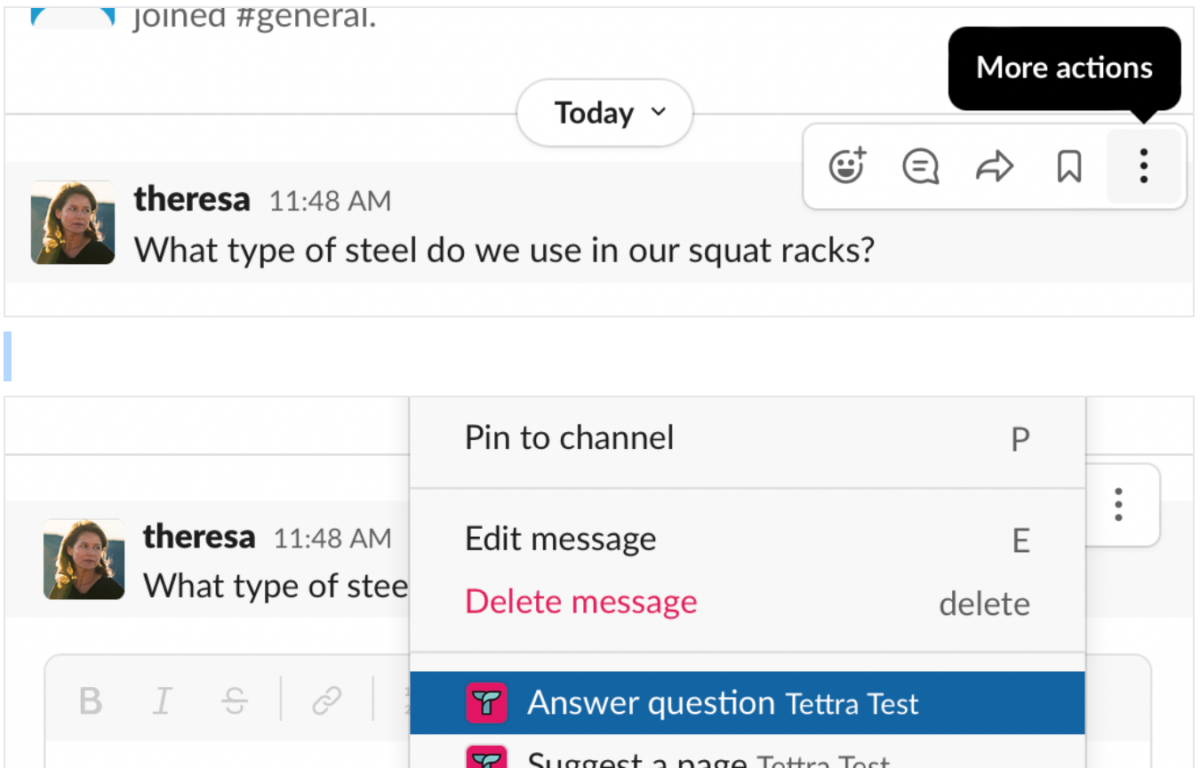Select Pin to channel from the menu
This screenshot has width=1200, height=768.
(x=568, y=437)
